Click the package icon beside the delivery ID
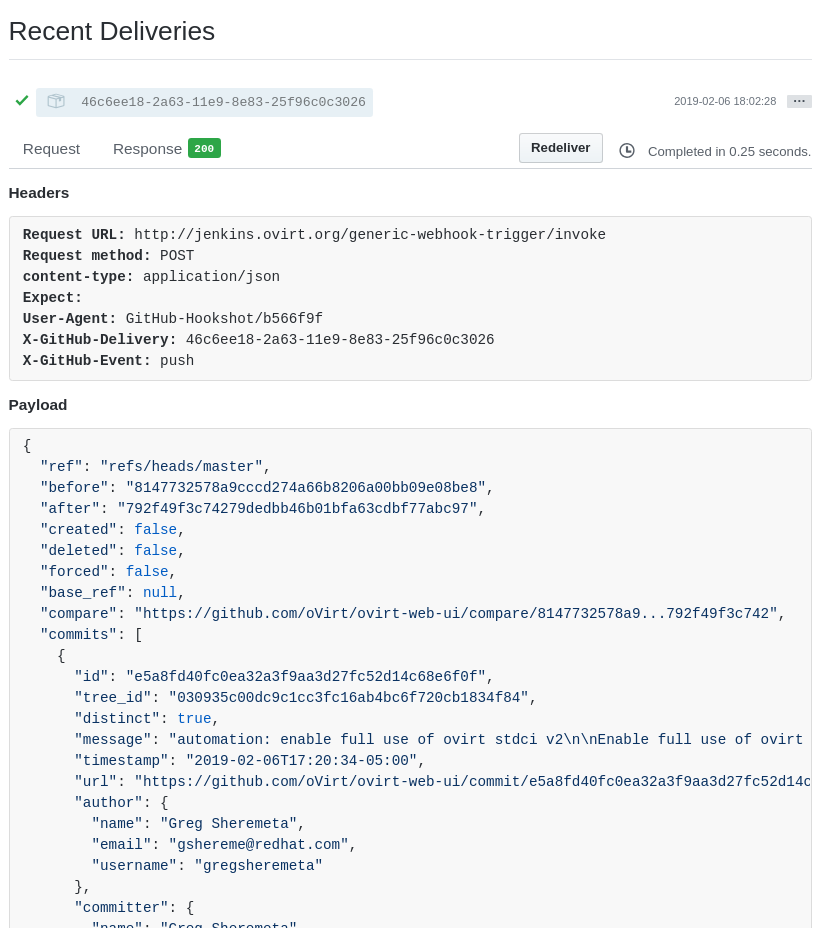Screen dimensions: 828x928 coord(56,102)
